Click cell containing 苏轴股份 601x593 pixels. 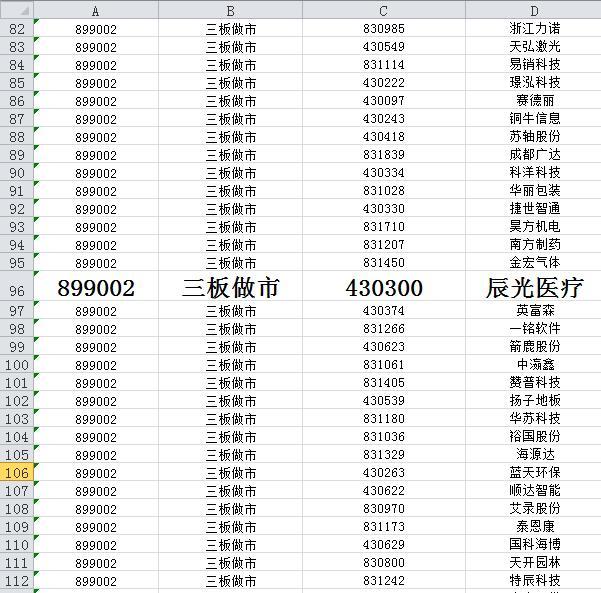pos(534,136)
